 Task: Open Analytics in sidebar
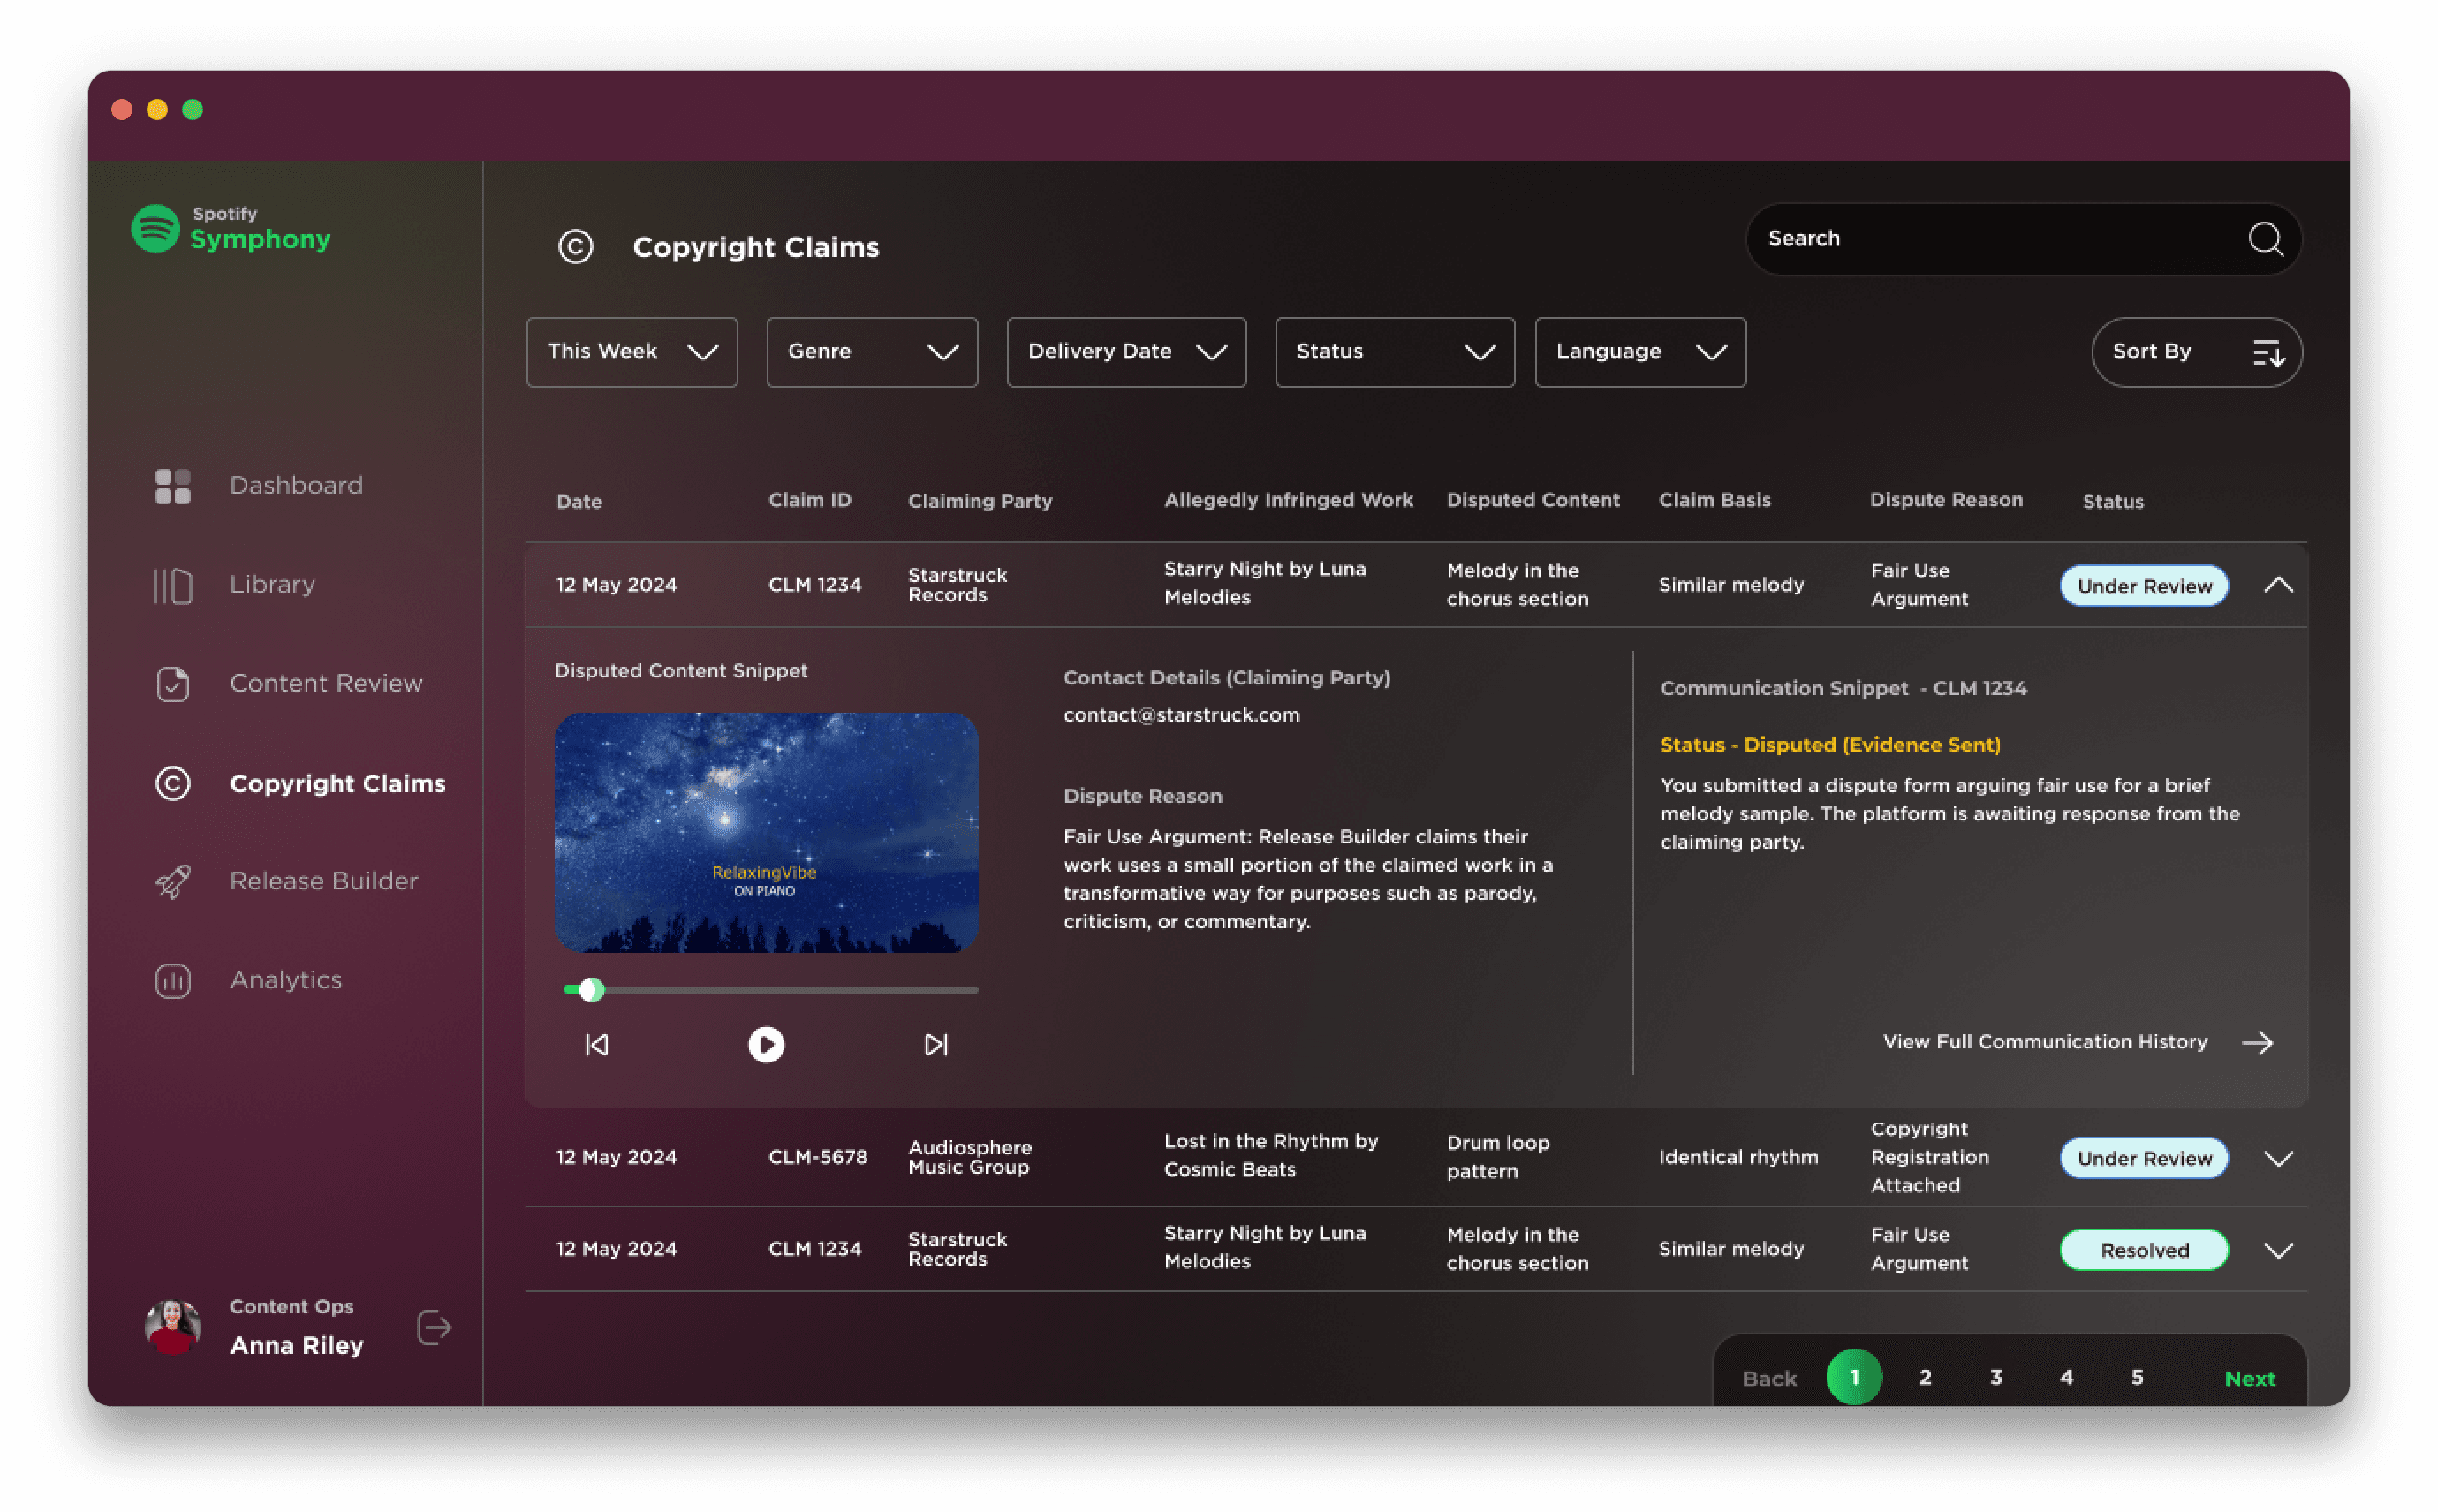pyautogui.click(x=286, y=980)
